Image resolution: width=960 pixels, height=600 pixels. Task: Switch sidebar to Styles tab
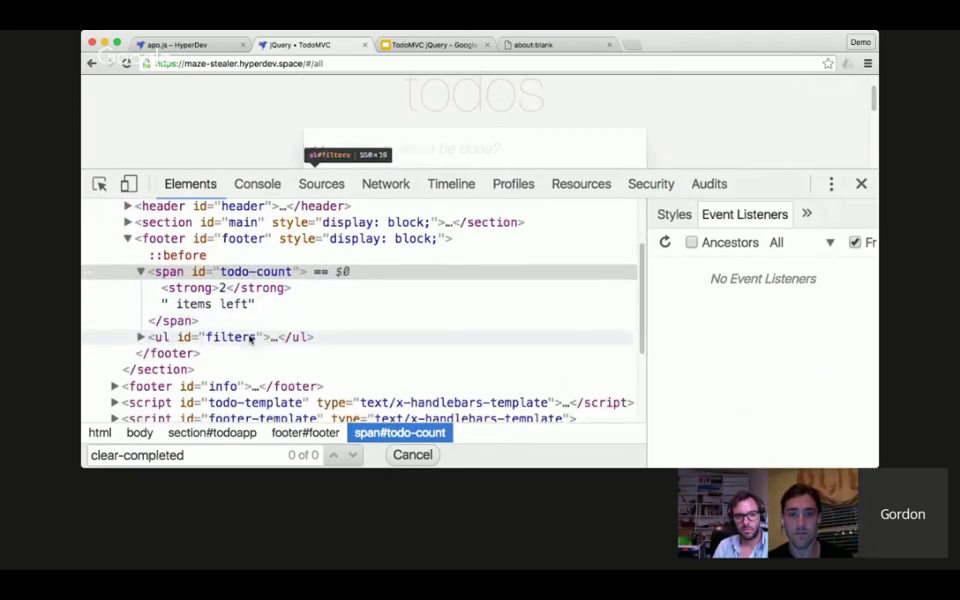pyautogui.click(x=674, y=214)
